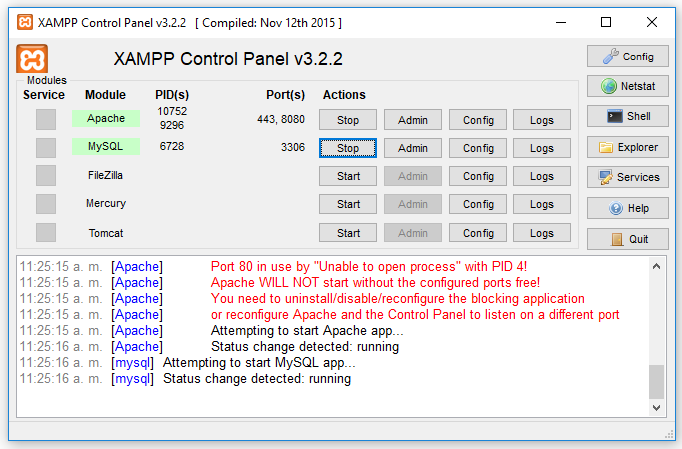Click the XAMPP logo in the title bar
This screenshot has width=682, height=449.
click(x=25, y=22)
